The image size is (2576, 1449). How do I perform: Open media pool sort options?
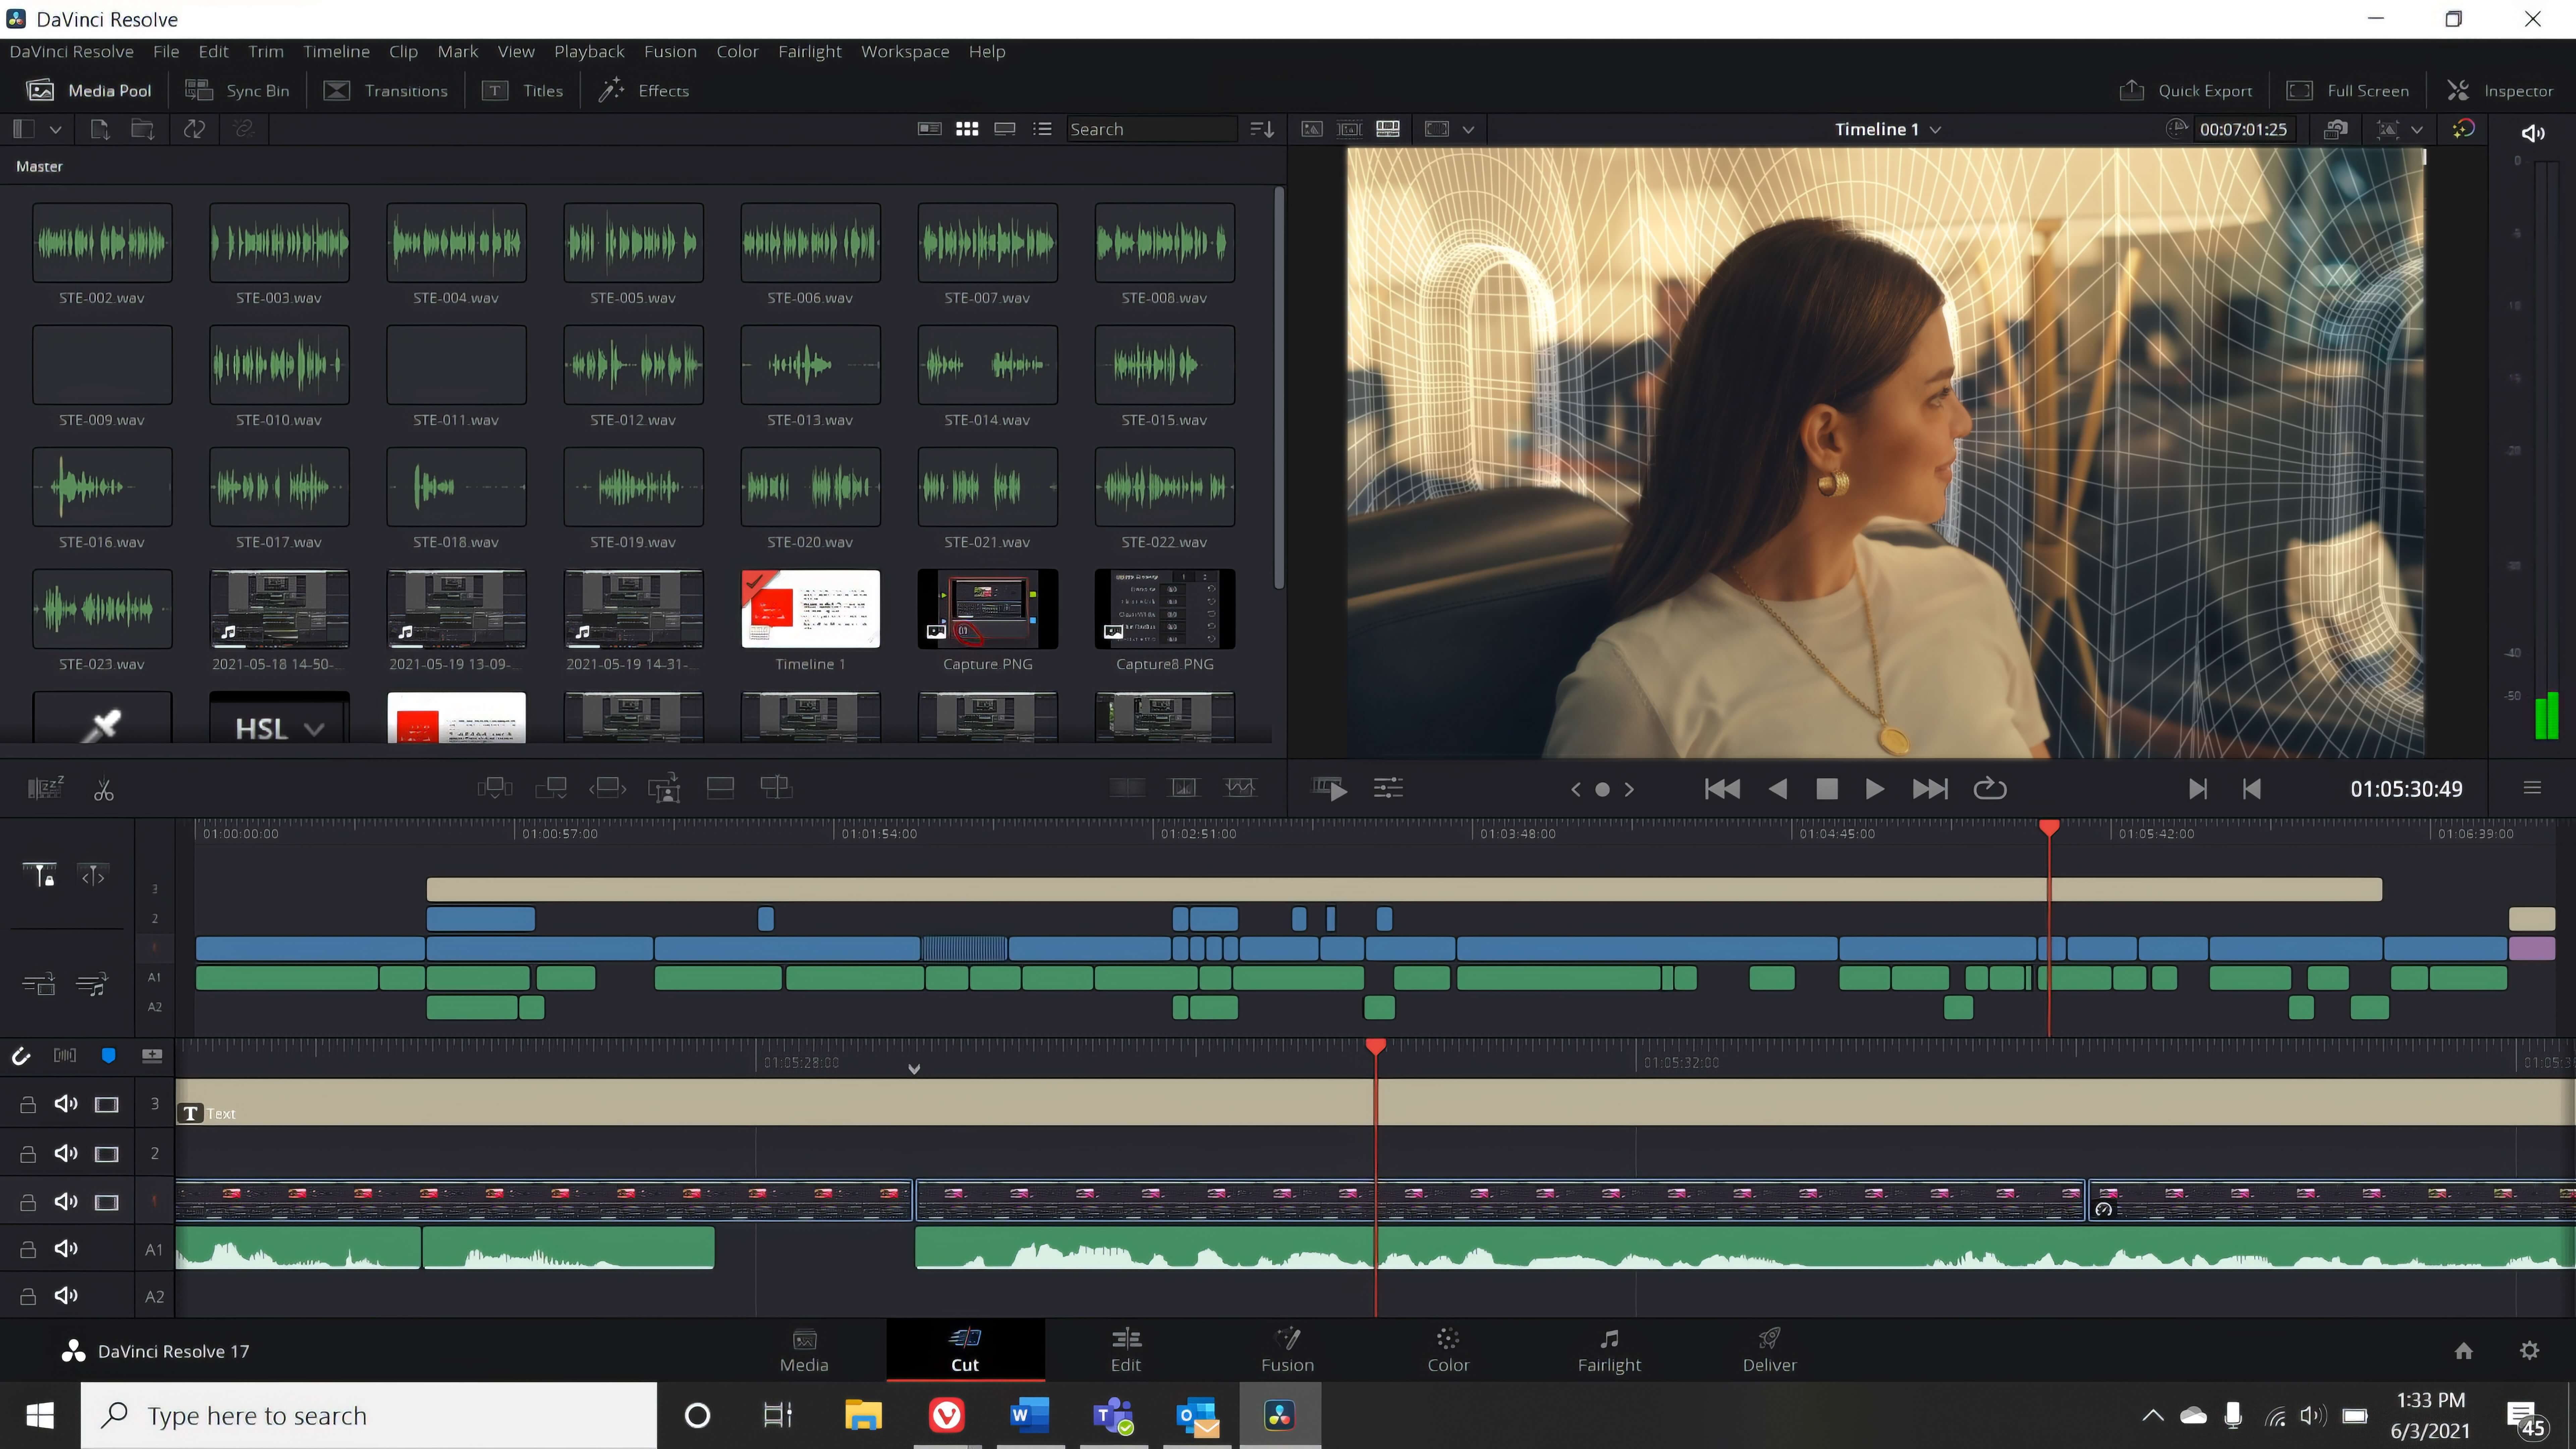point(1262,129)
